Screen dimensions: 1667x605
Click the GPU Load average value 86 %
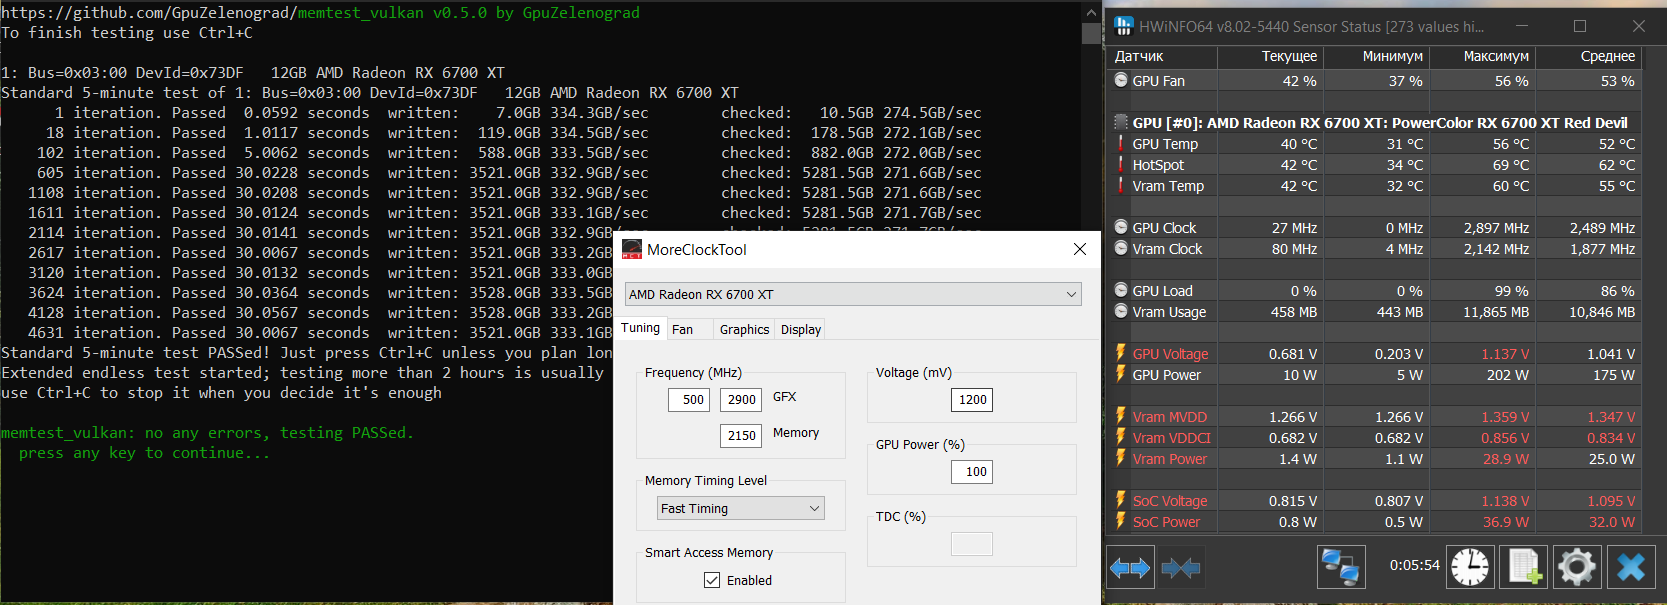[x=1617, y=290]
